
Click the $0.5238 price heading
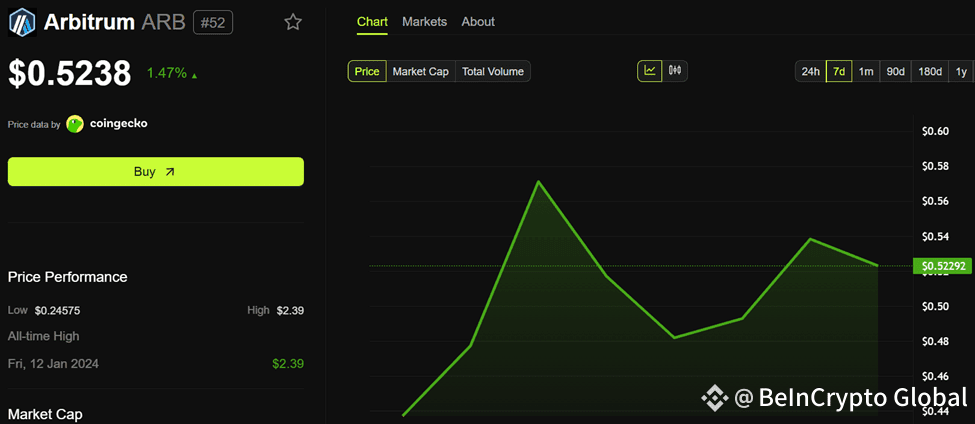(70, 73)
